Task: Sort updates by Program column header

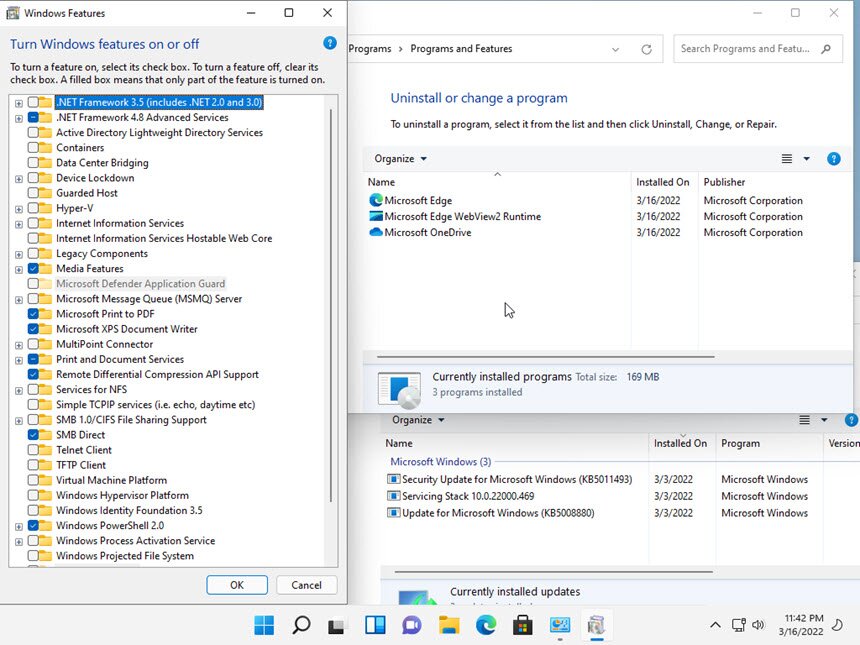Action: click(740, 443)
